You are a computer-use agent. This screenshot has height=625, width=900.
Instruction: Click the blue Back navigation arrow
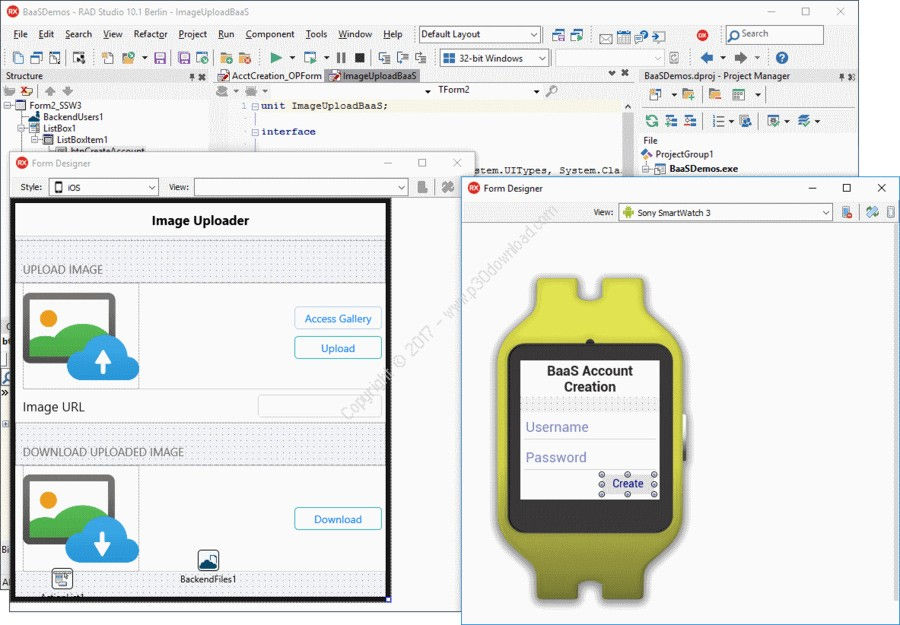pyautogui.click(x=707, y=58)
